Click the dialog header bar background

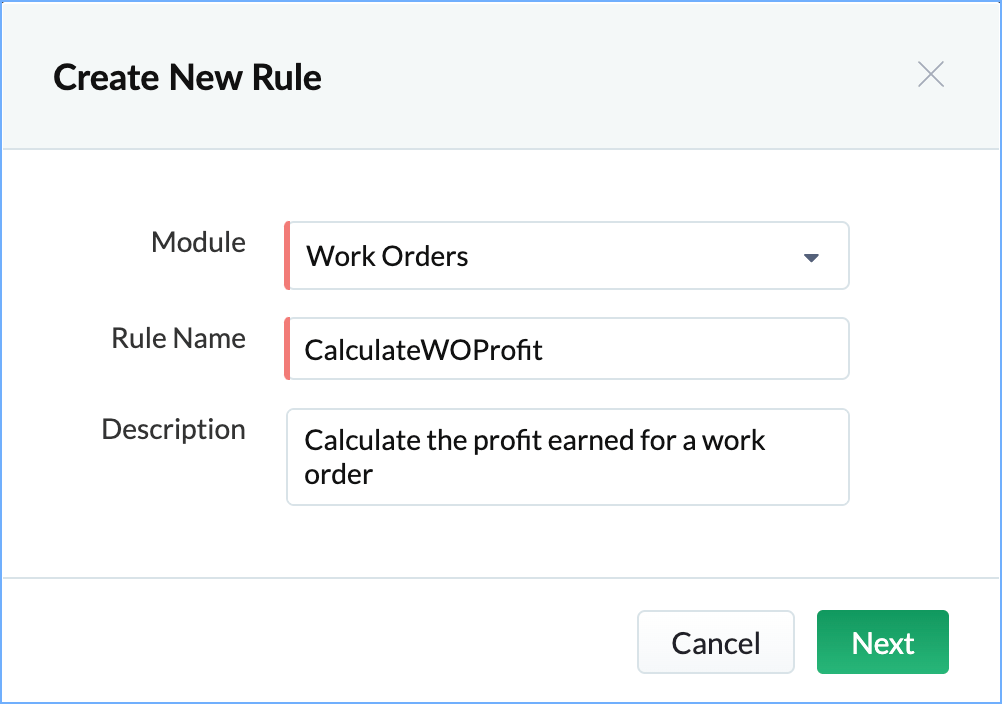click(600, 75)
